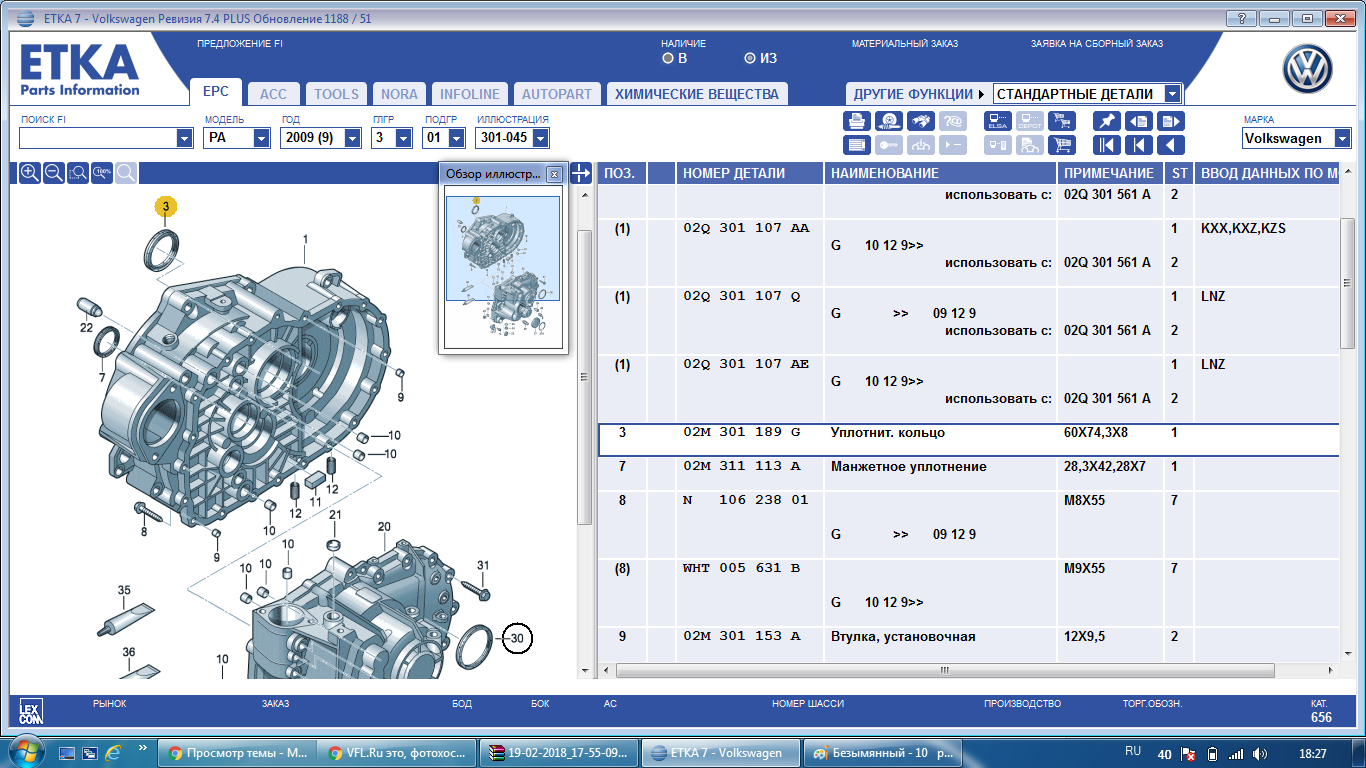The width and height of the screenshot is (1366, 768).
Task: Select the zoom-to-area magnifier tool
Action: [x=78, y=173]
